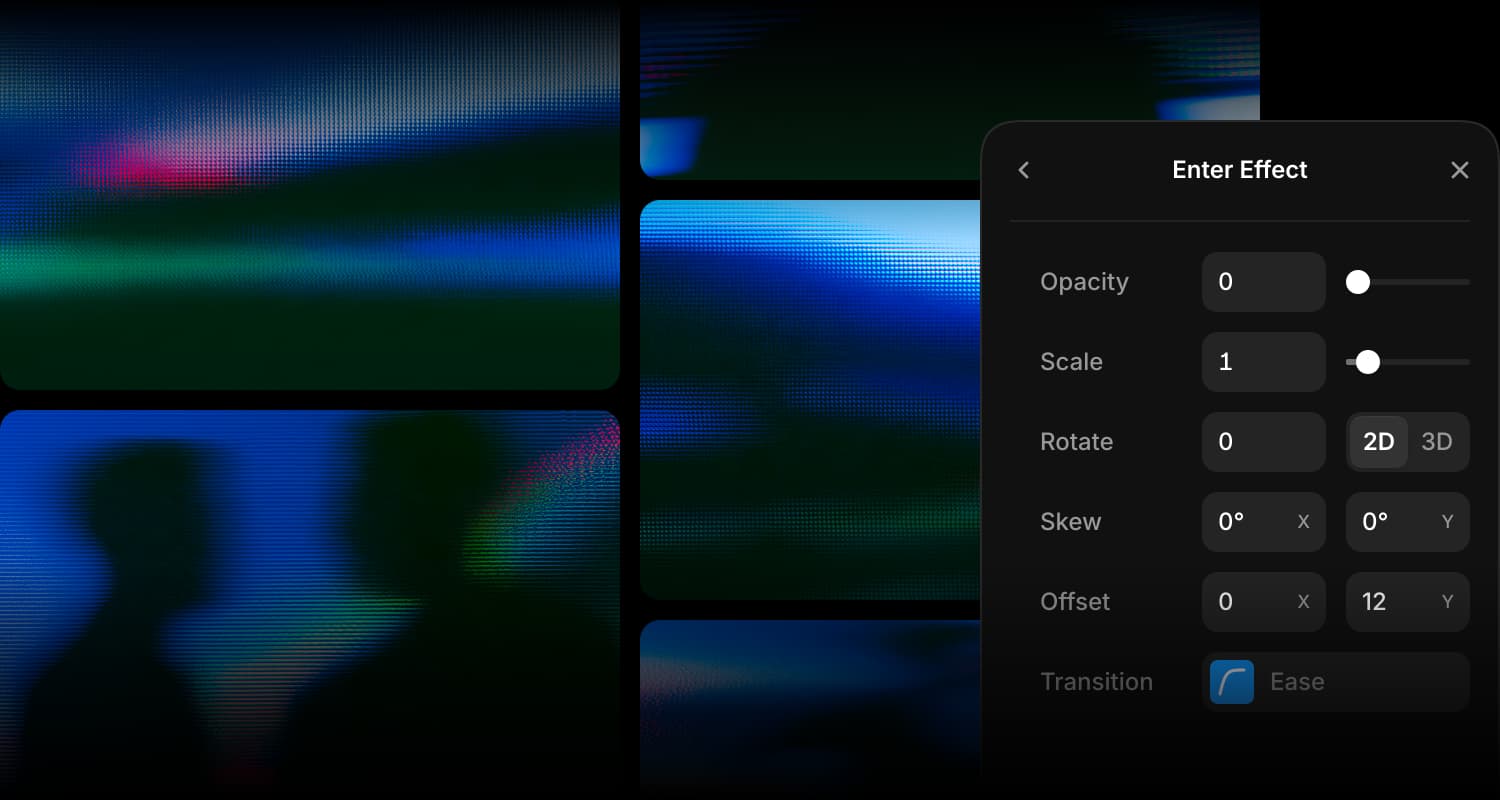
Task: Click the Rotate value field
Action: 1264,442
